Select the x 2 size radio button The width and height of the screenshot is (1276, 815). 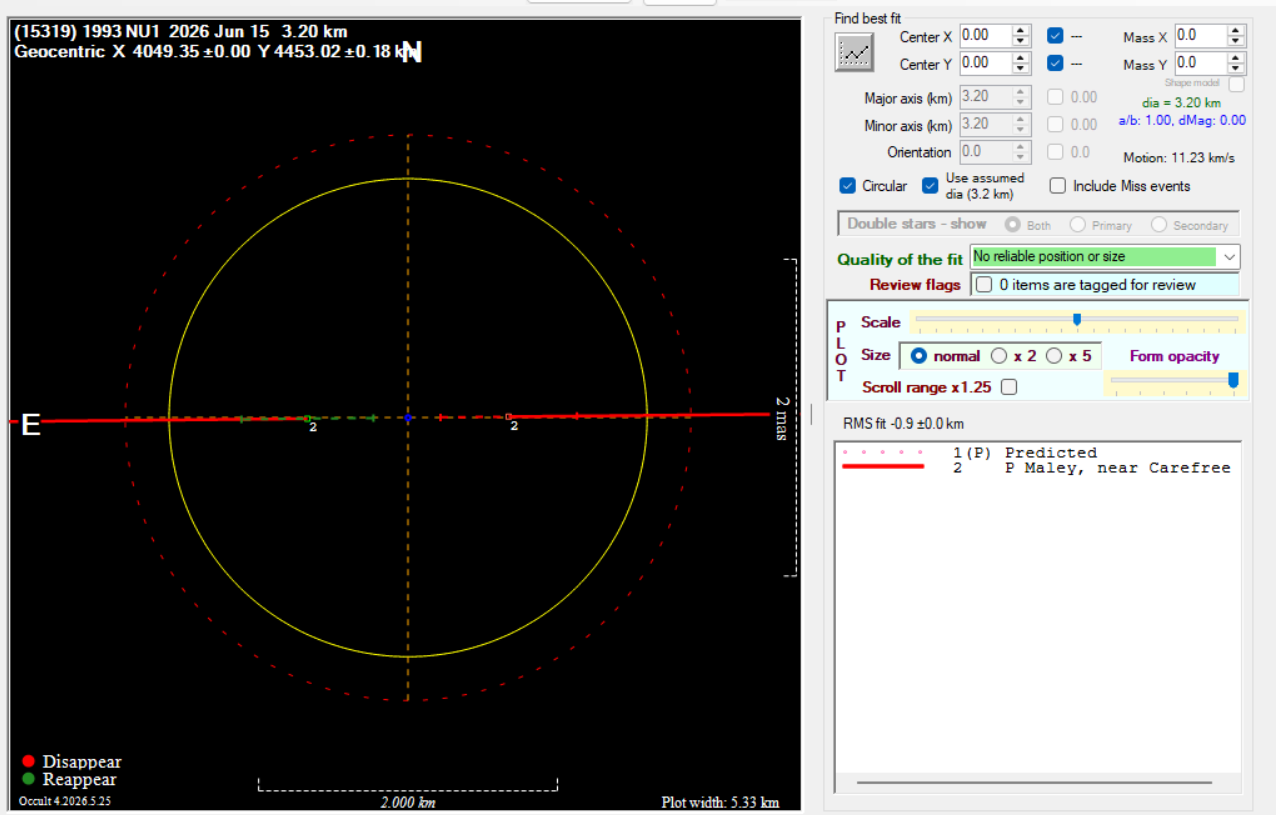998,356
